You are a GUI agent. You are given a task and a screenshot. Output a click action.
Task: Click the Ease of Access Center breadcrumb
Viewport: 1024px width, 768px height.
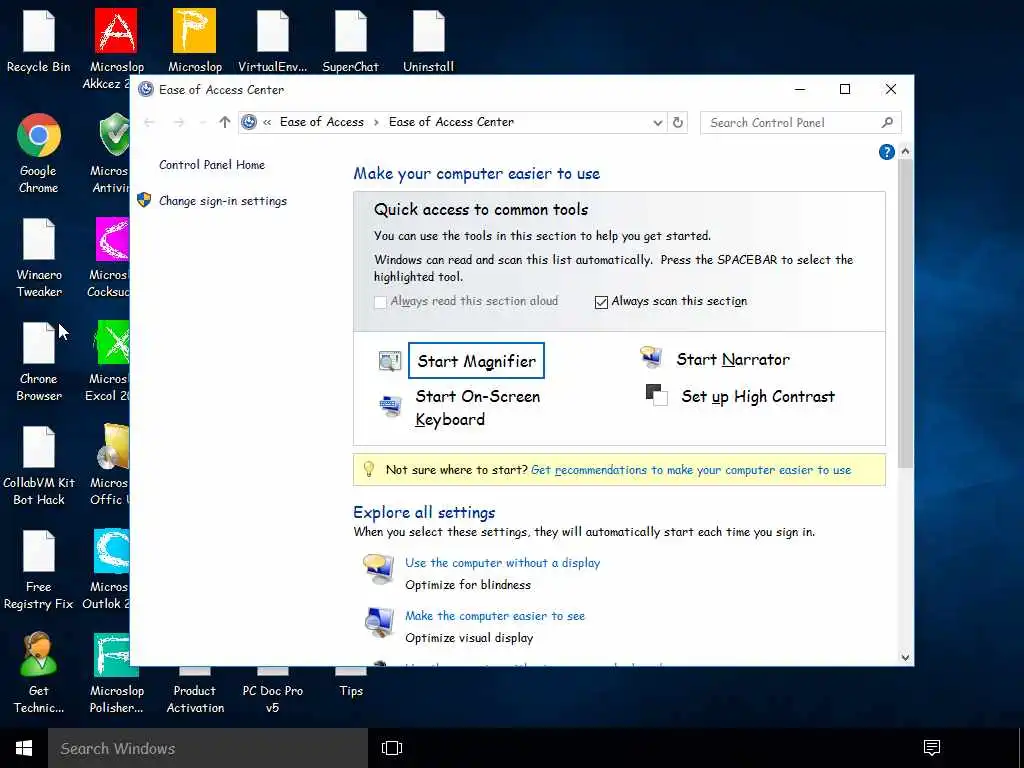pos(451,122)
